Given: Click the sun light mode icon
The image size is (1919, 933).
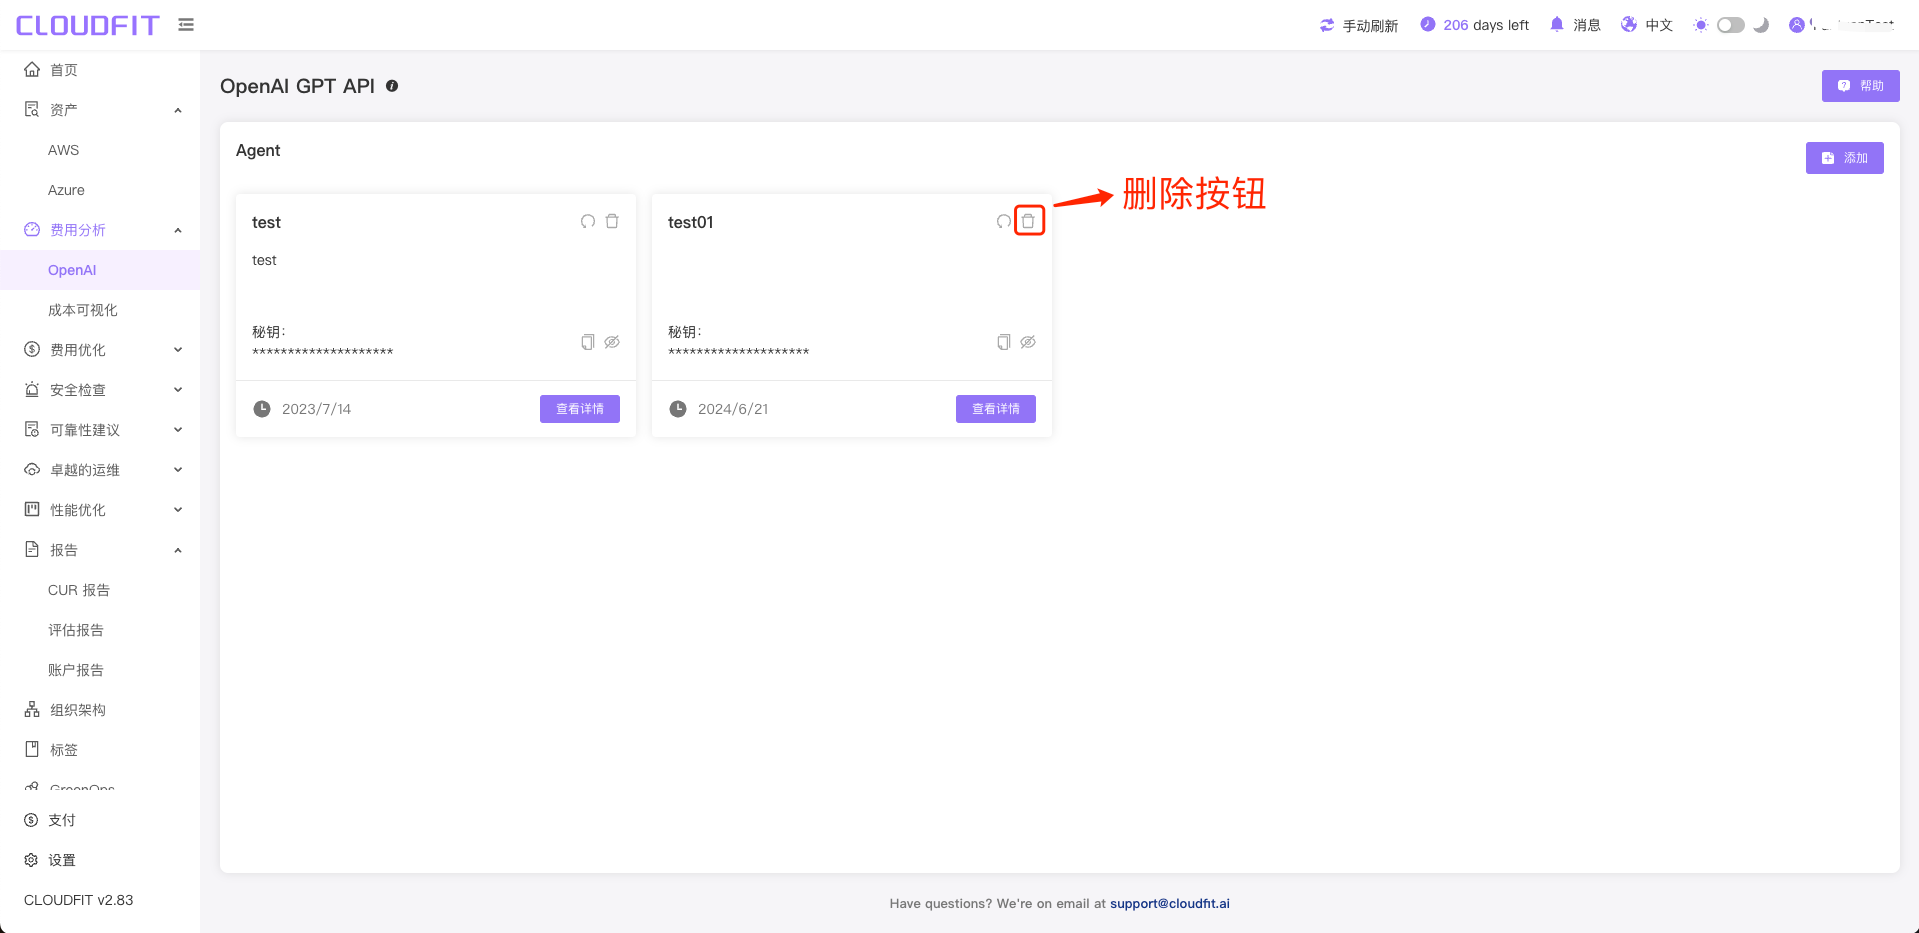Looking at the screenshot, I should (x=1701, y=25).
